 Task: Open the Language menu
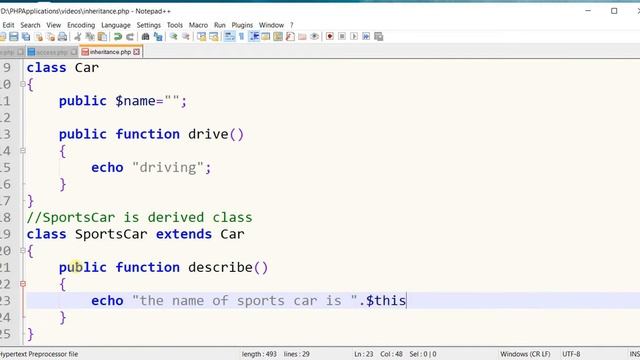[x=116, y=25]
